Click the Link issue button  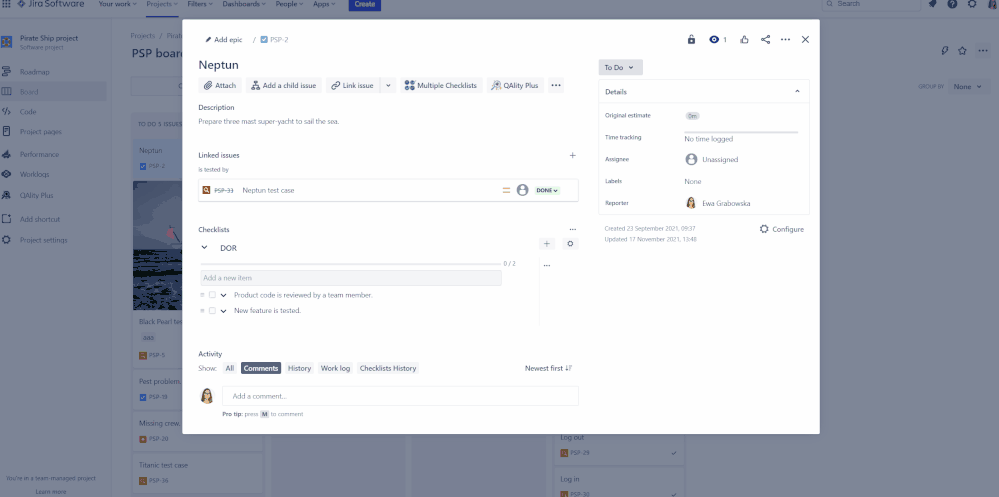(x=353, y=85)
